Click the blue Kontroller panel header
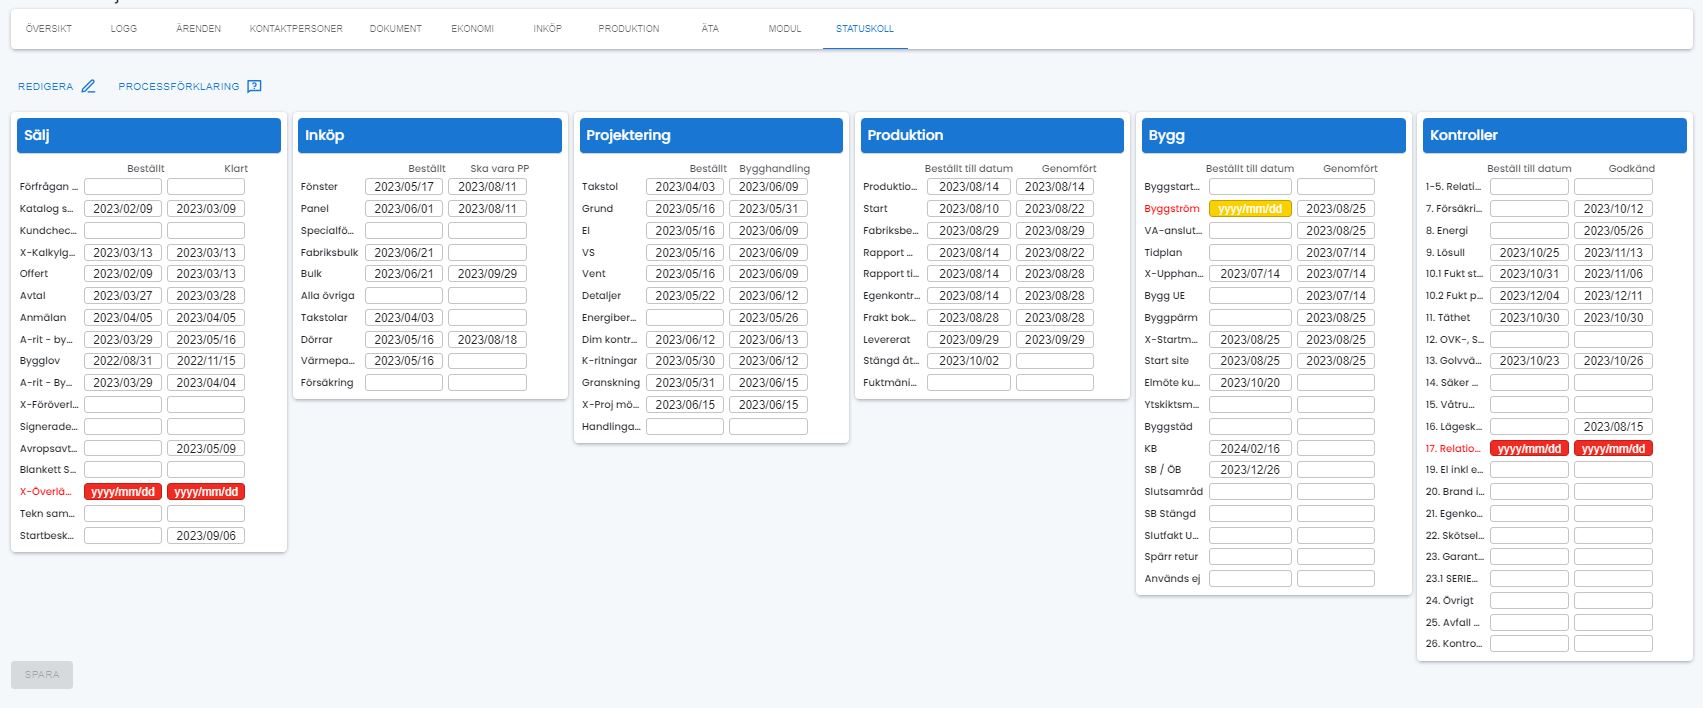The width and height of the screenshot is (1703, 708). (x=1554, y=136)
